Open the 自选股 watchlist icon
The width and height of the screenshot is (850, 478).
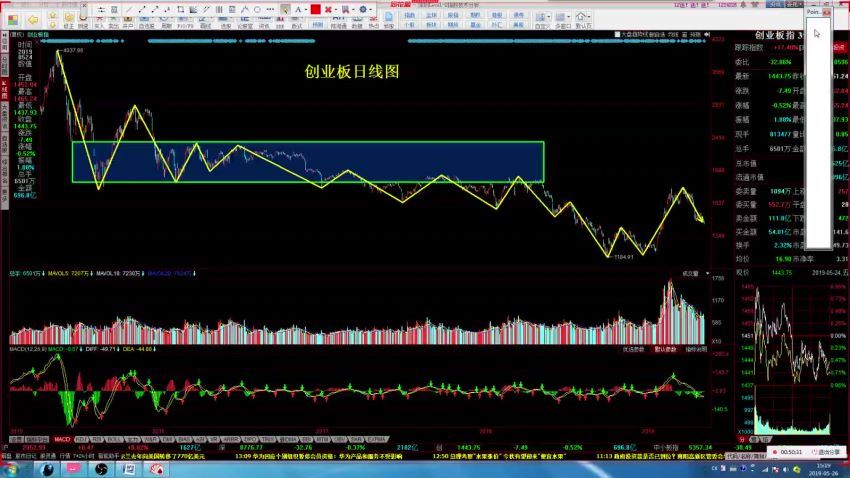click(147, 22)
